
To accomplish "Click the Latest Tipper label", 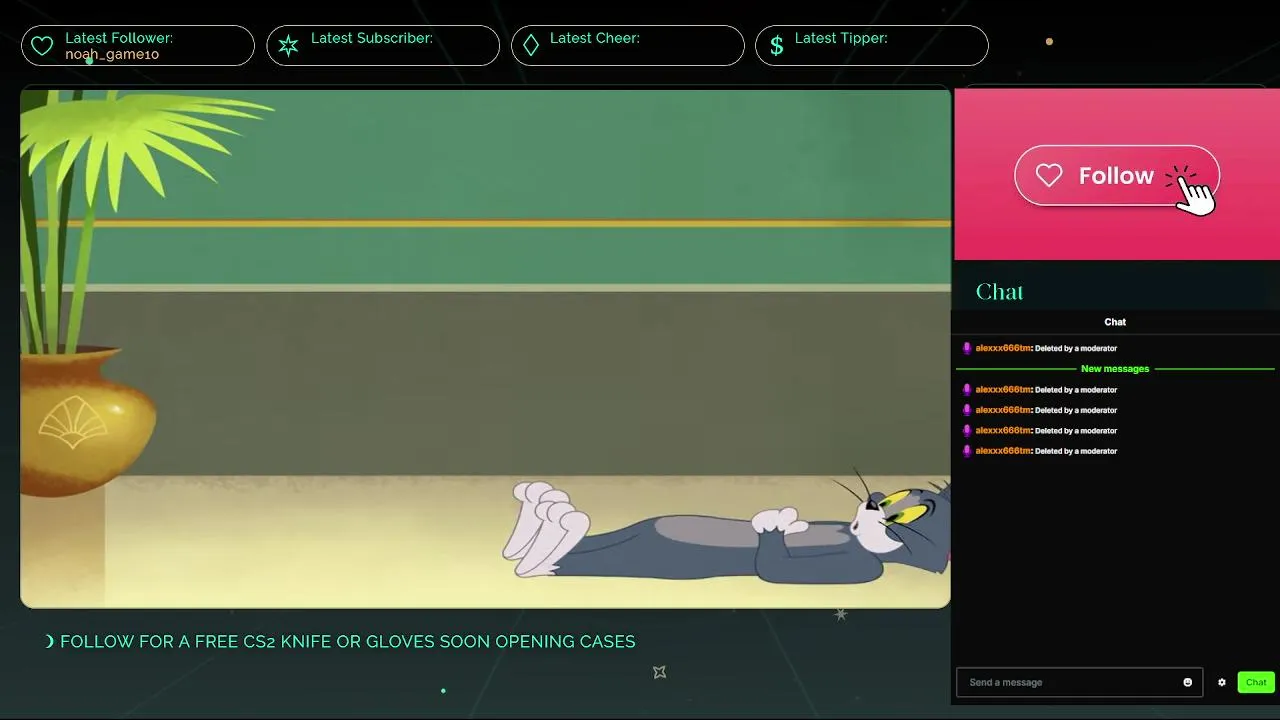I will tap(841, 38).
